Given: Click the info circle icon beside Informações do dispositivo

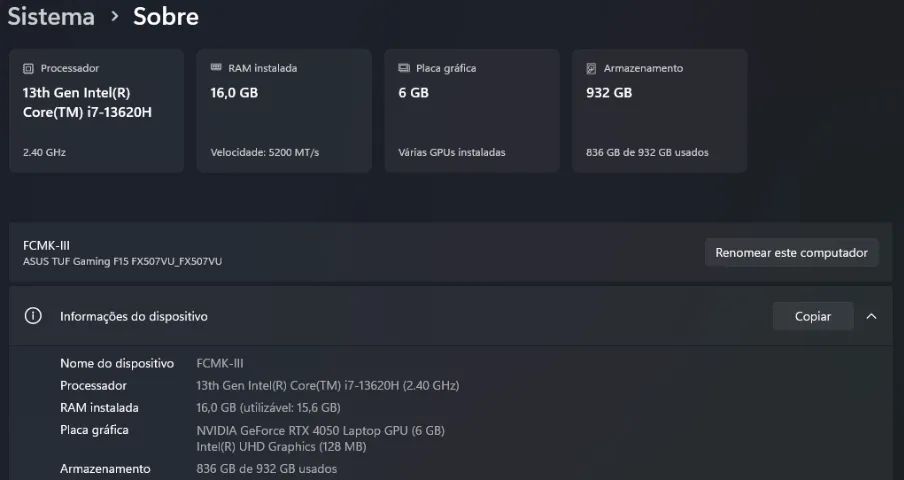Looking at the screenshot, I should coord(33,316).
